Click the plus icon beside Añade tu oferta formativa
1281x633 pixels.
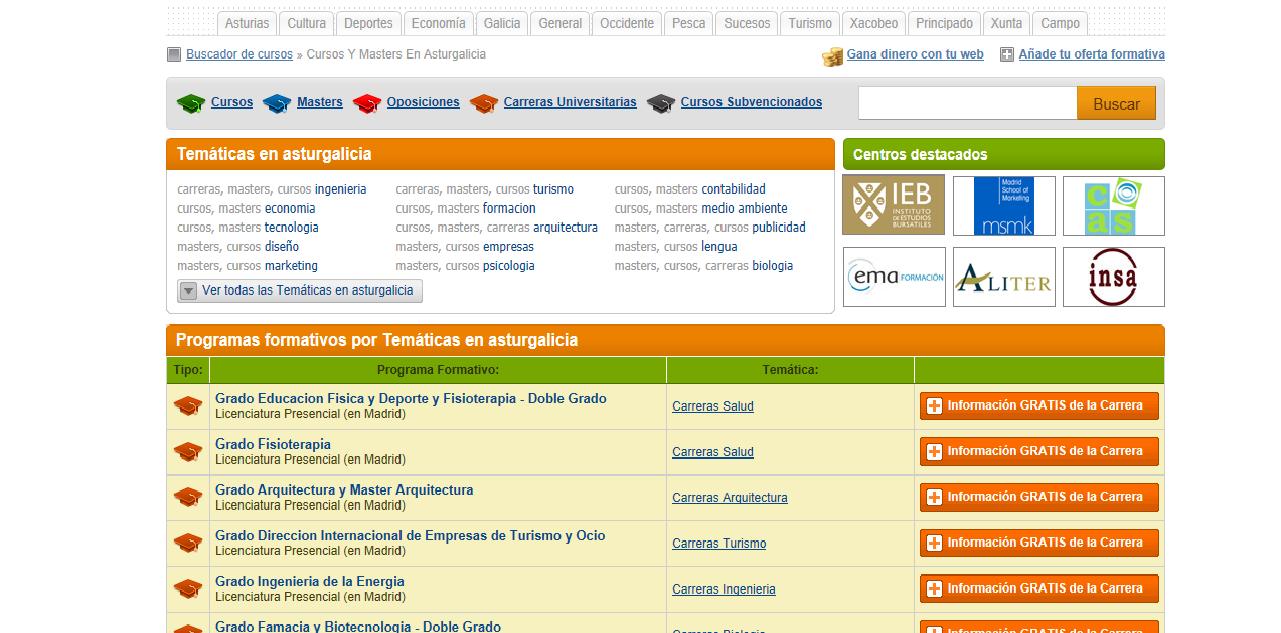pos(1007,55)
